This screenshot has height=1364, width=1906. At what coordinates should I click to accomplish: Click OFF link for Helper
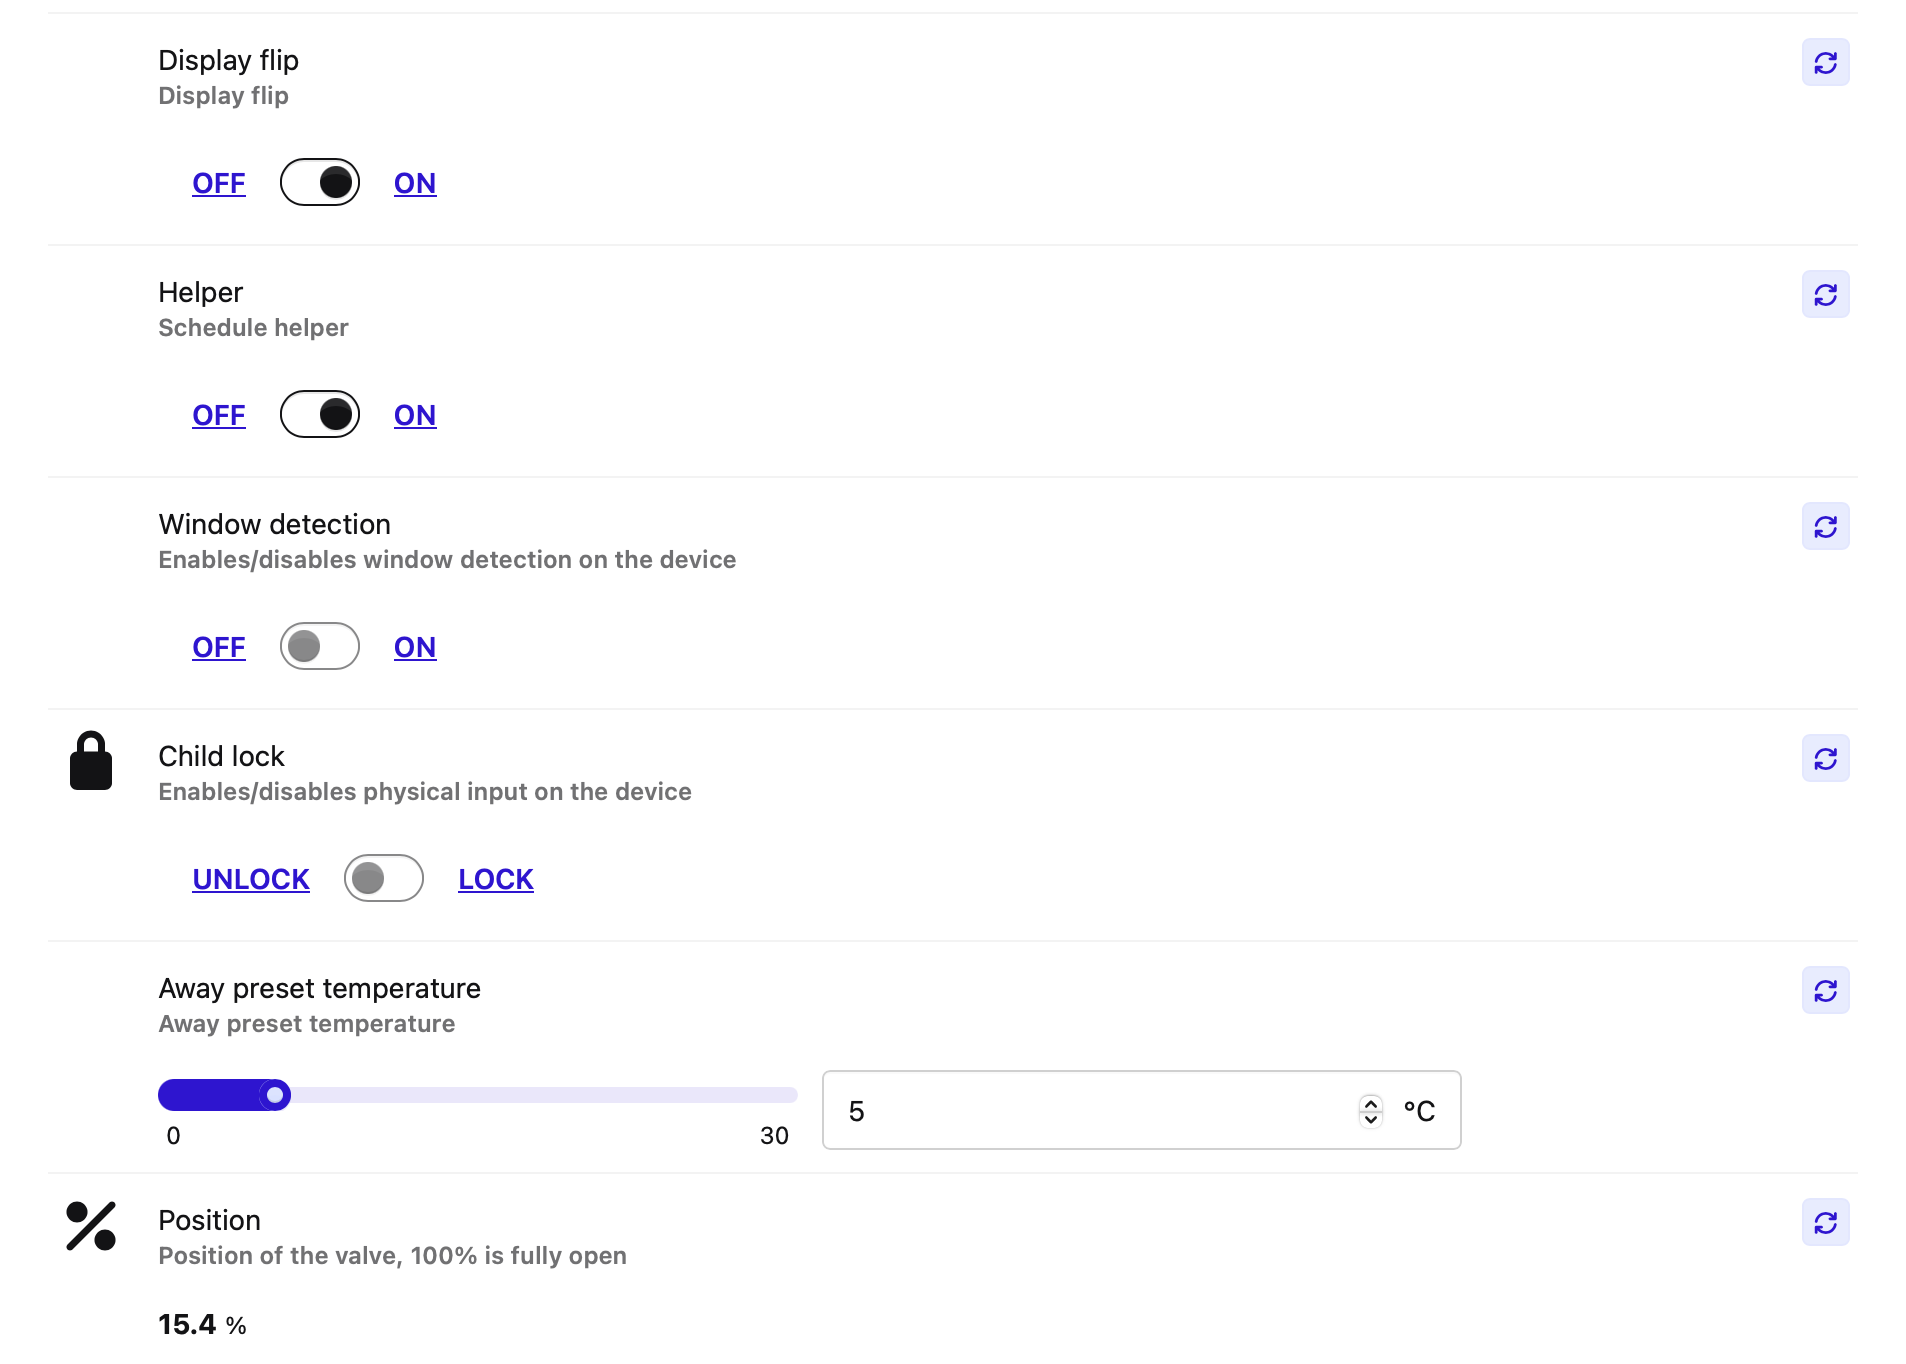click(219, 415)
